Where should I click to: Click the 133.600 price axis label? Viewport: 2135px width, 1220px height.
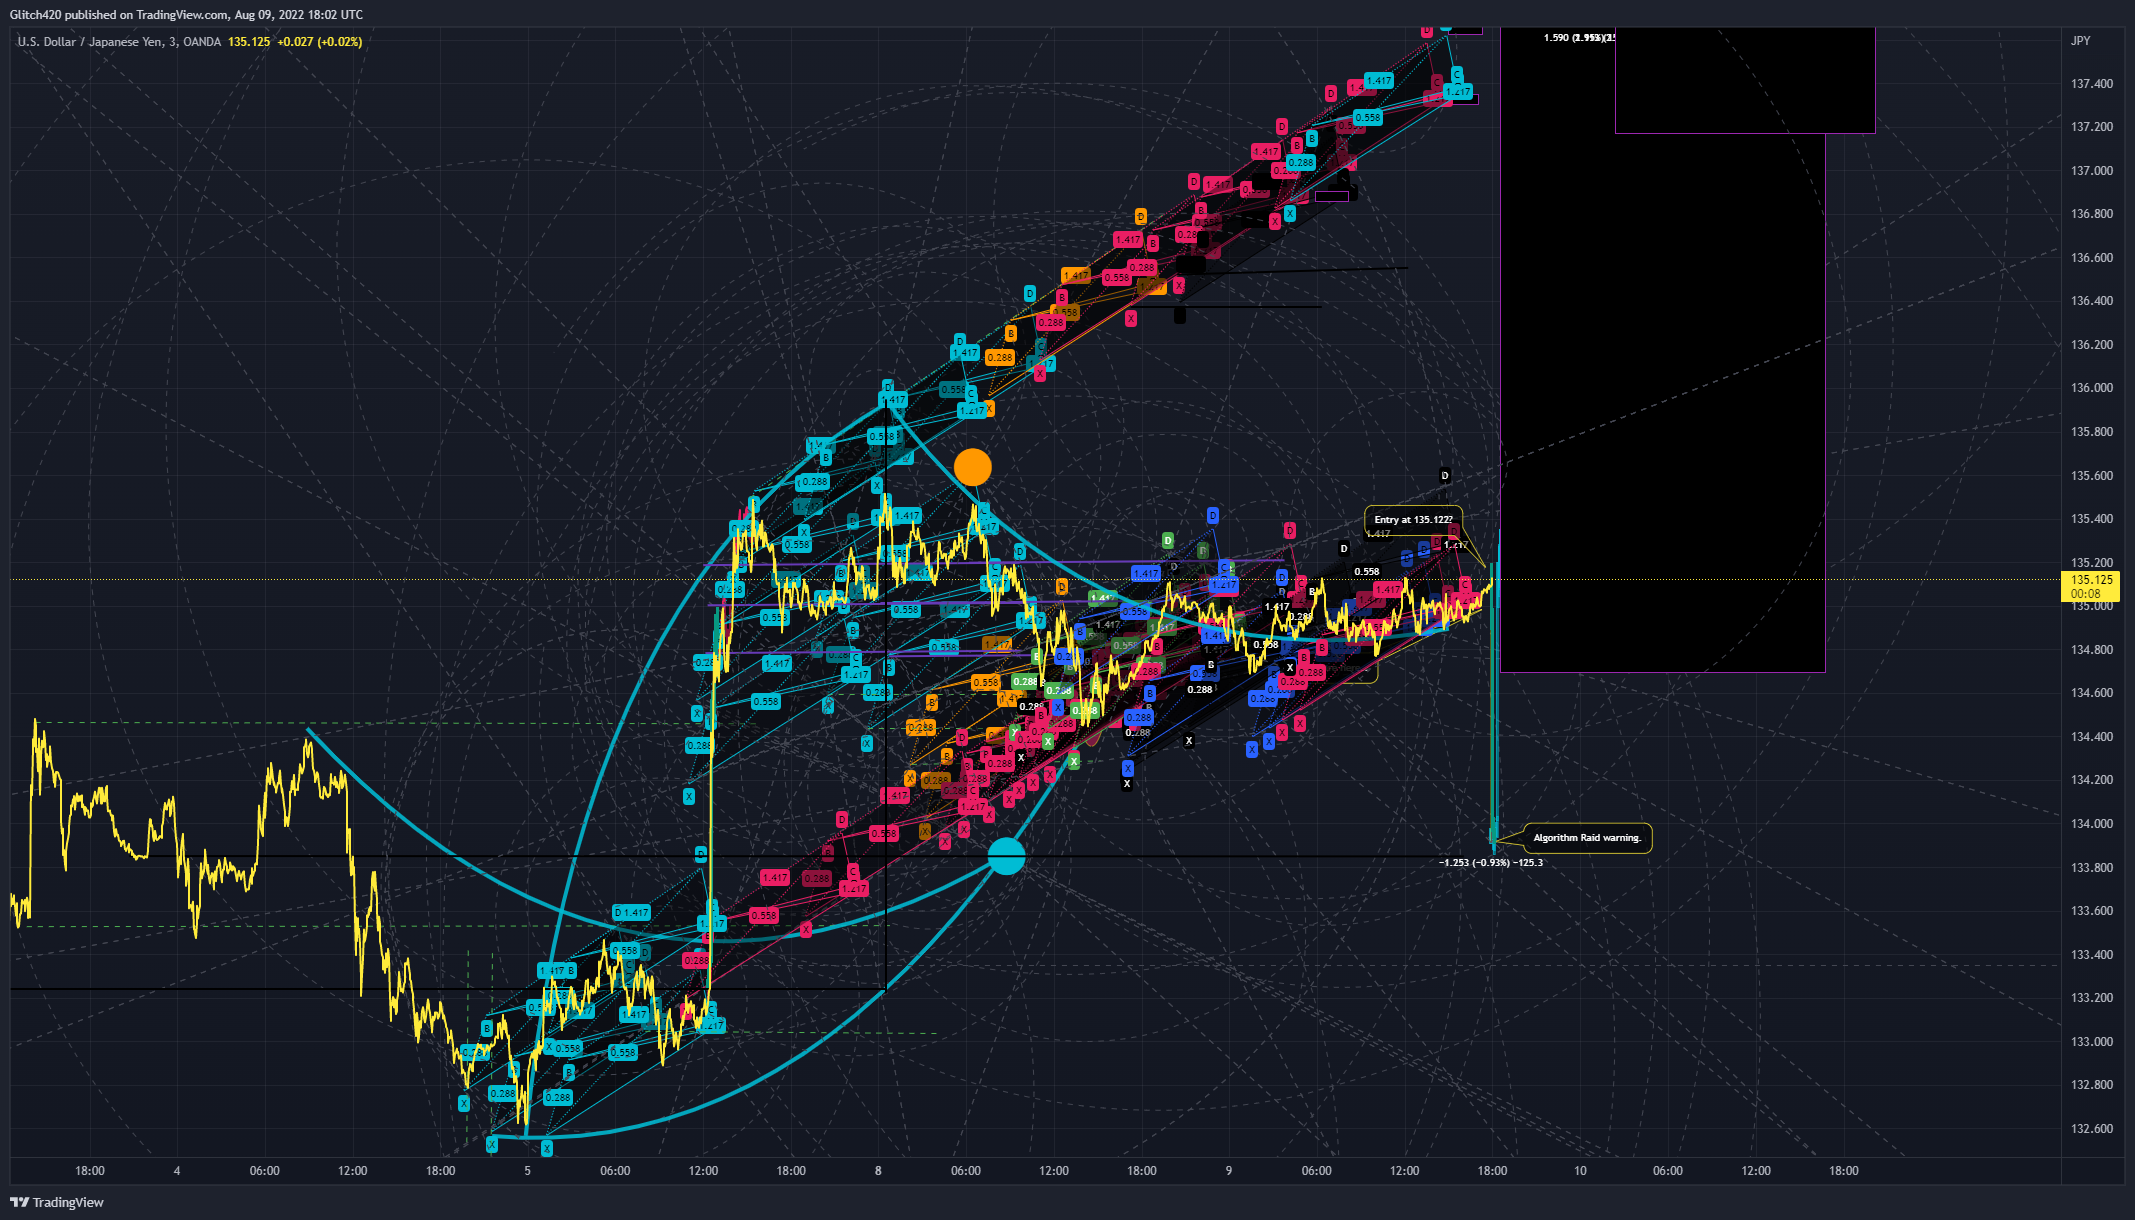pyautogui.click(x=2092, y=911)
